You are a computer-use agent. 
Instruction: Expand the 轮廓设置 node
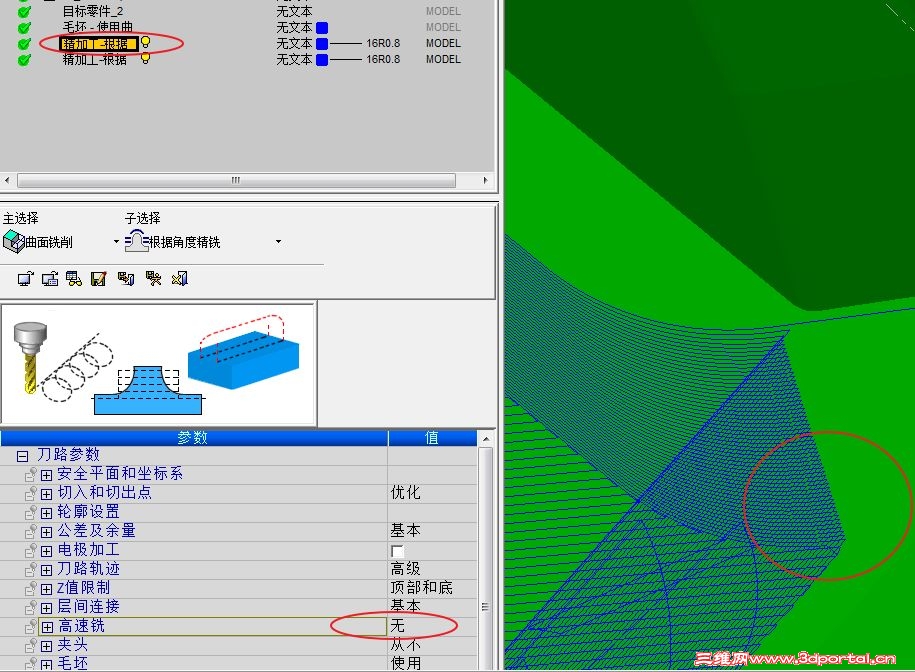pos(47,513)
